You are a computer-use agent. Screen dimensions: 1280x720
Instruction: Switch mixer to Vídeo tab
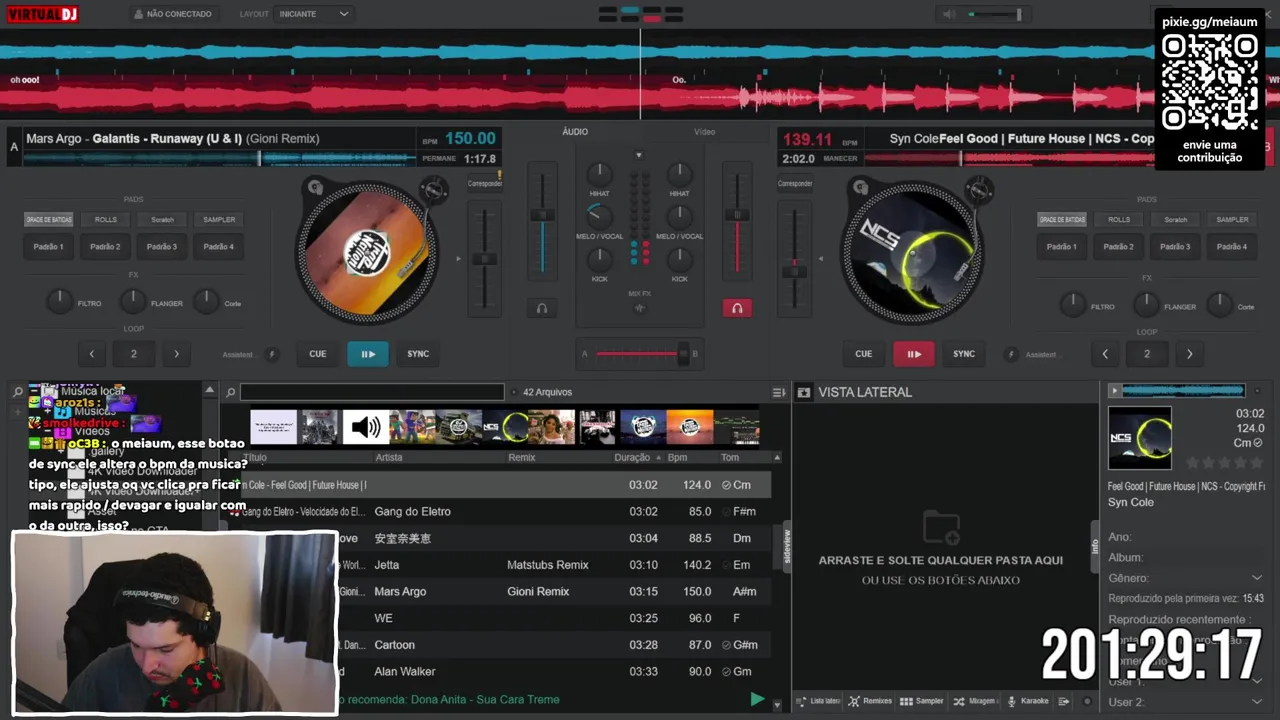pyautogui.click(x=705, y=132)
